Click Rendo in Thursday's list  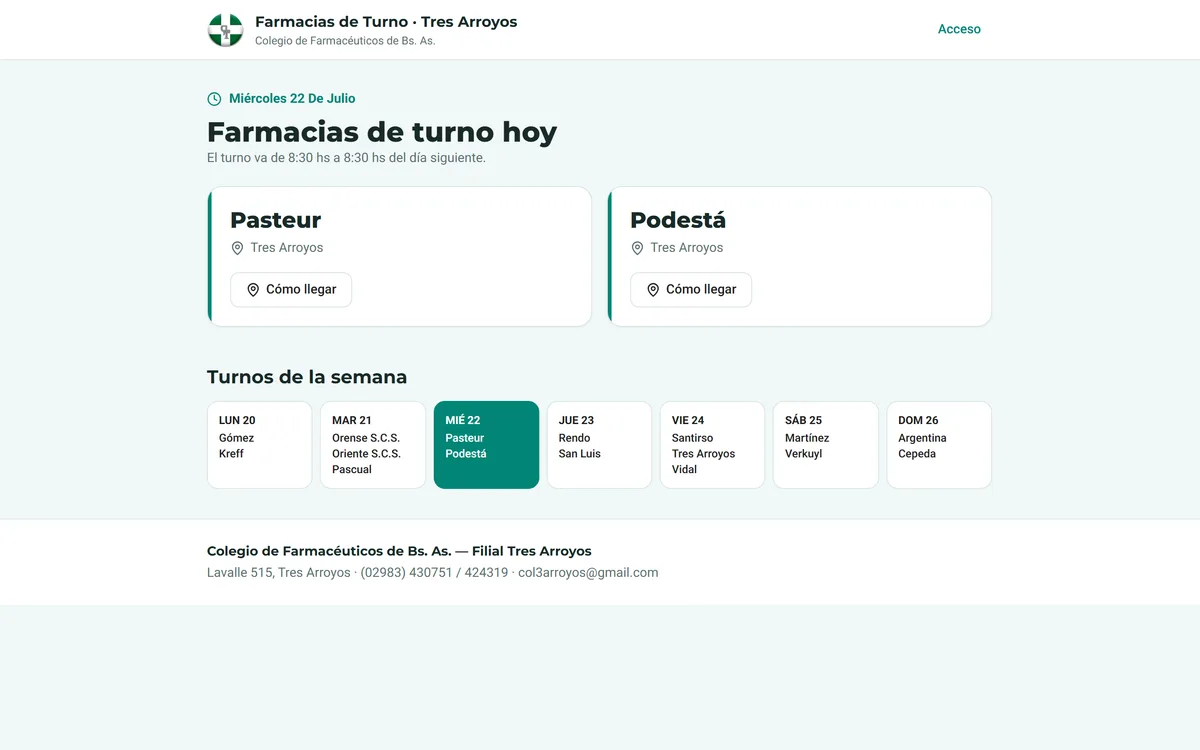(x=575, y=438)
